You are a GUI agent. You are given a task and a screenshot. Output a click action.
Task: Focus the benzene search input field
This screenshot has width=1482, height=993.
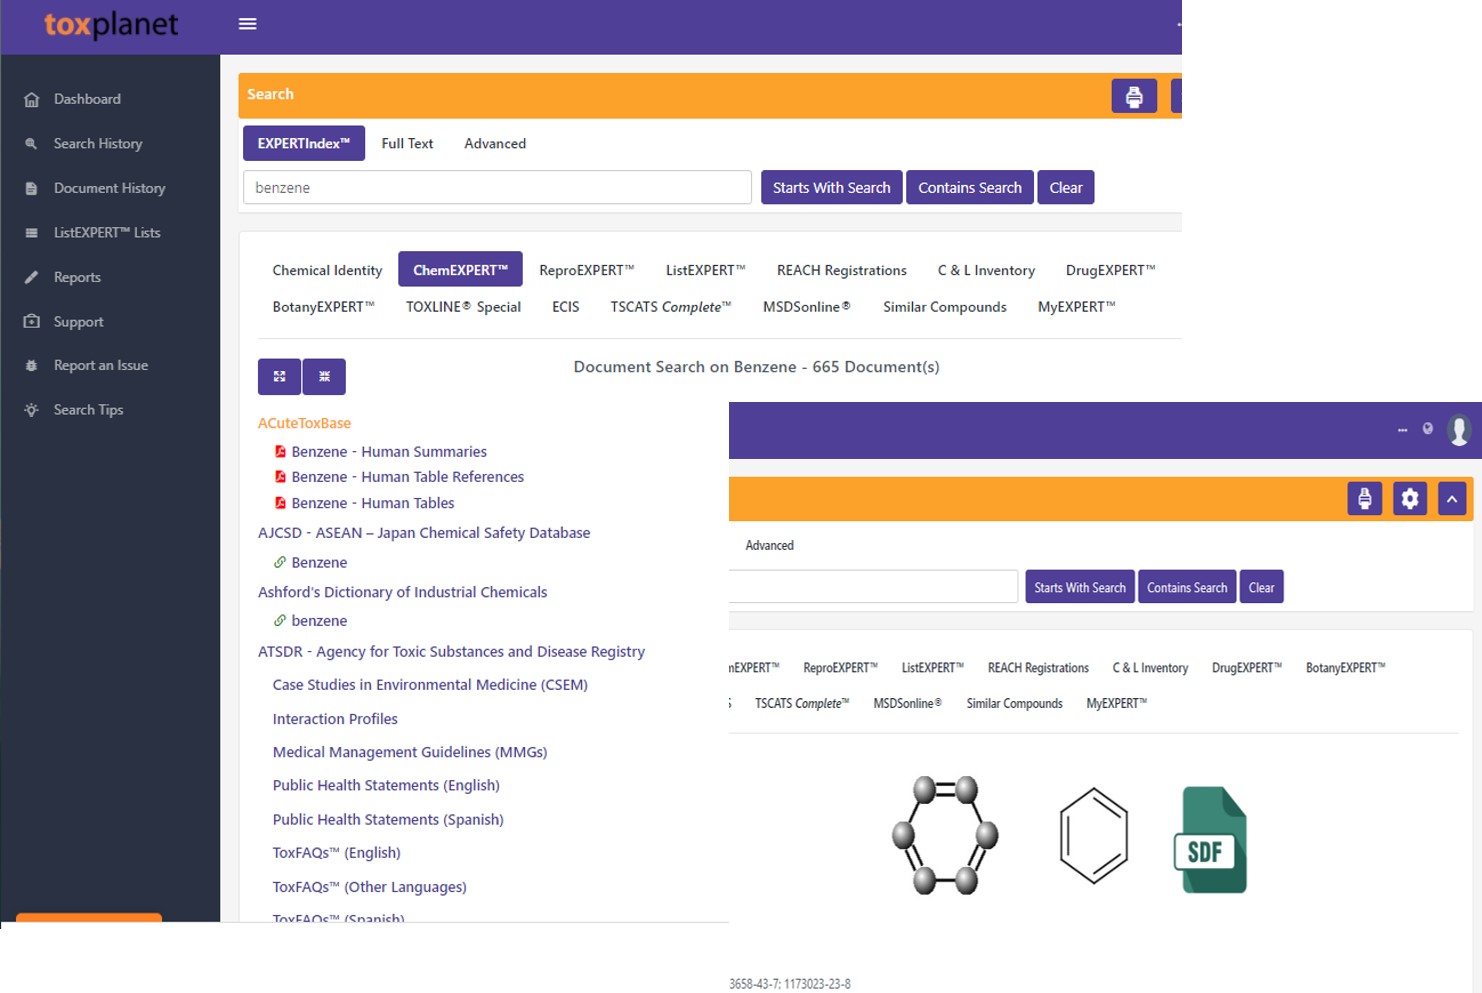[x=497, y=187]
